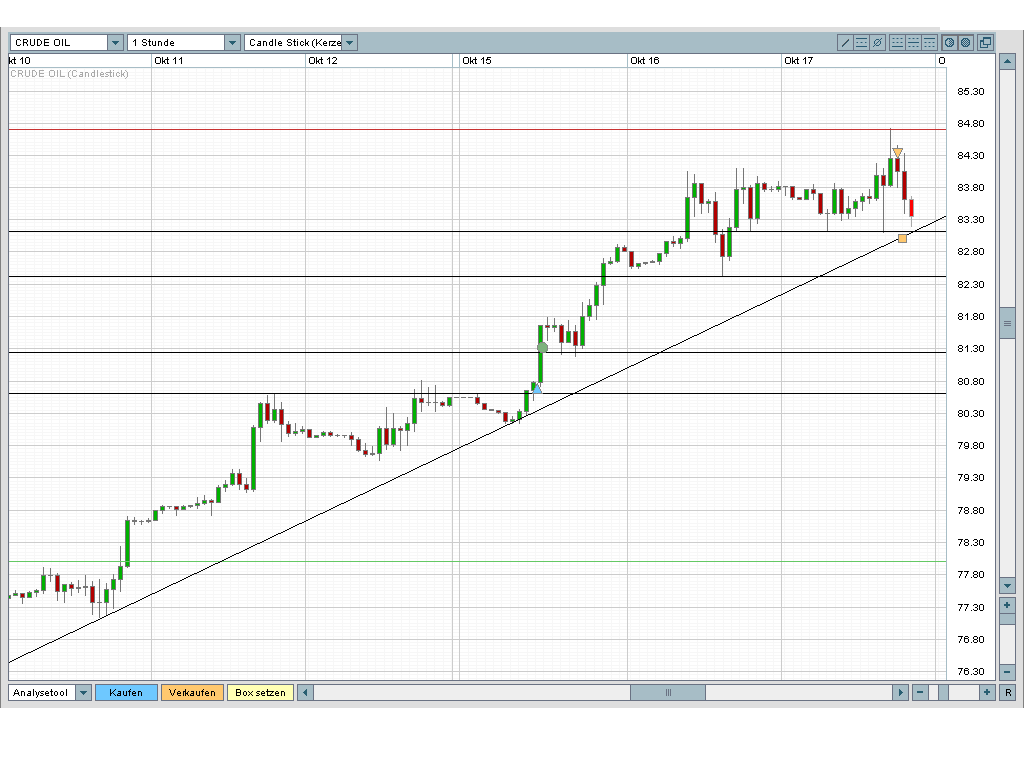Click the vertical price scale slider handle
The height and width of the screenshot is (768, 1024).
(x=1007, y=323)
